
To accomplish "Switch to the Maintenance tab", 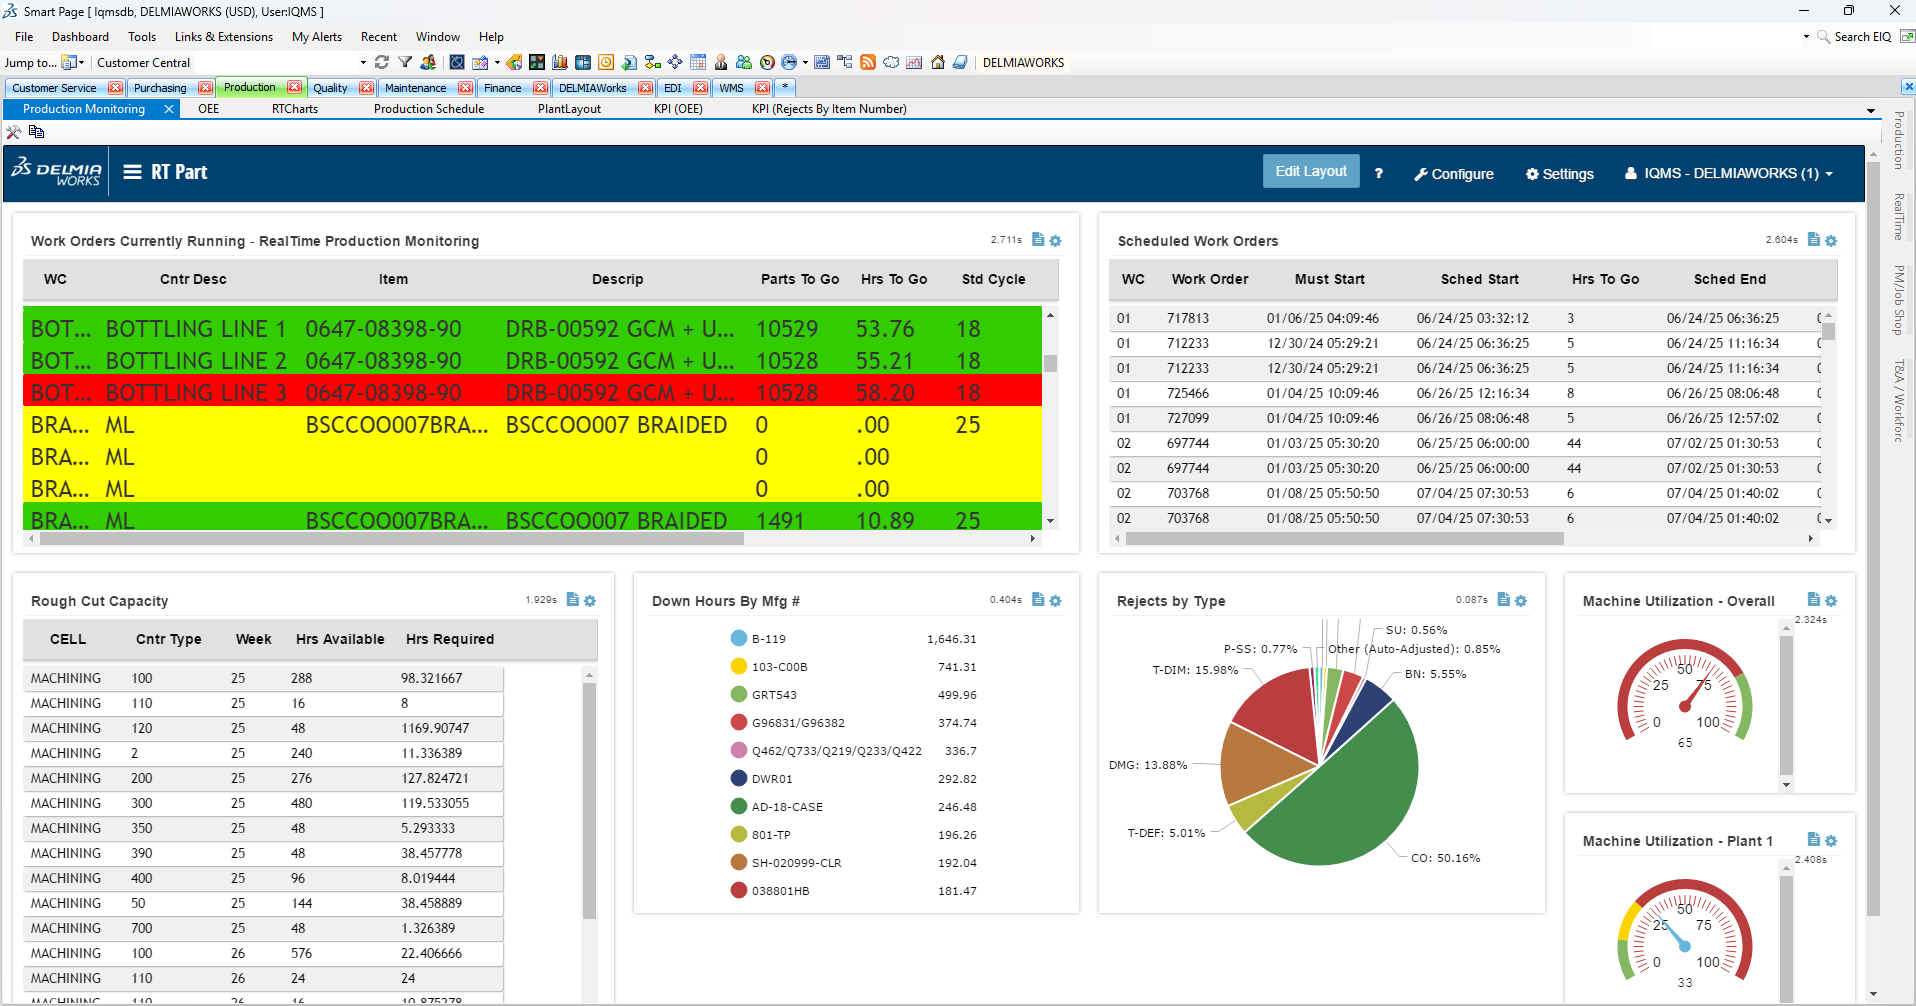I will [x=415, y=88].
